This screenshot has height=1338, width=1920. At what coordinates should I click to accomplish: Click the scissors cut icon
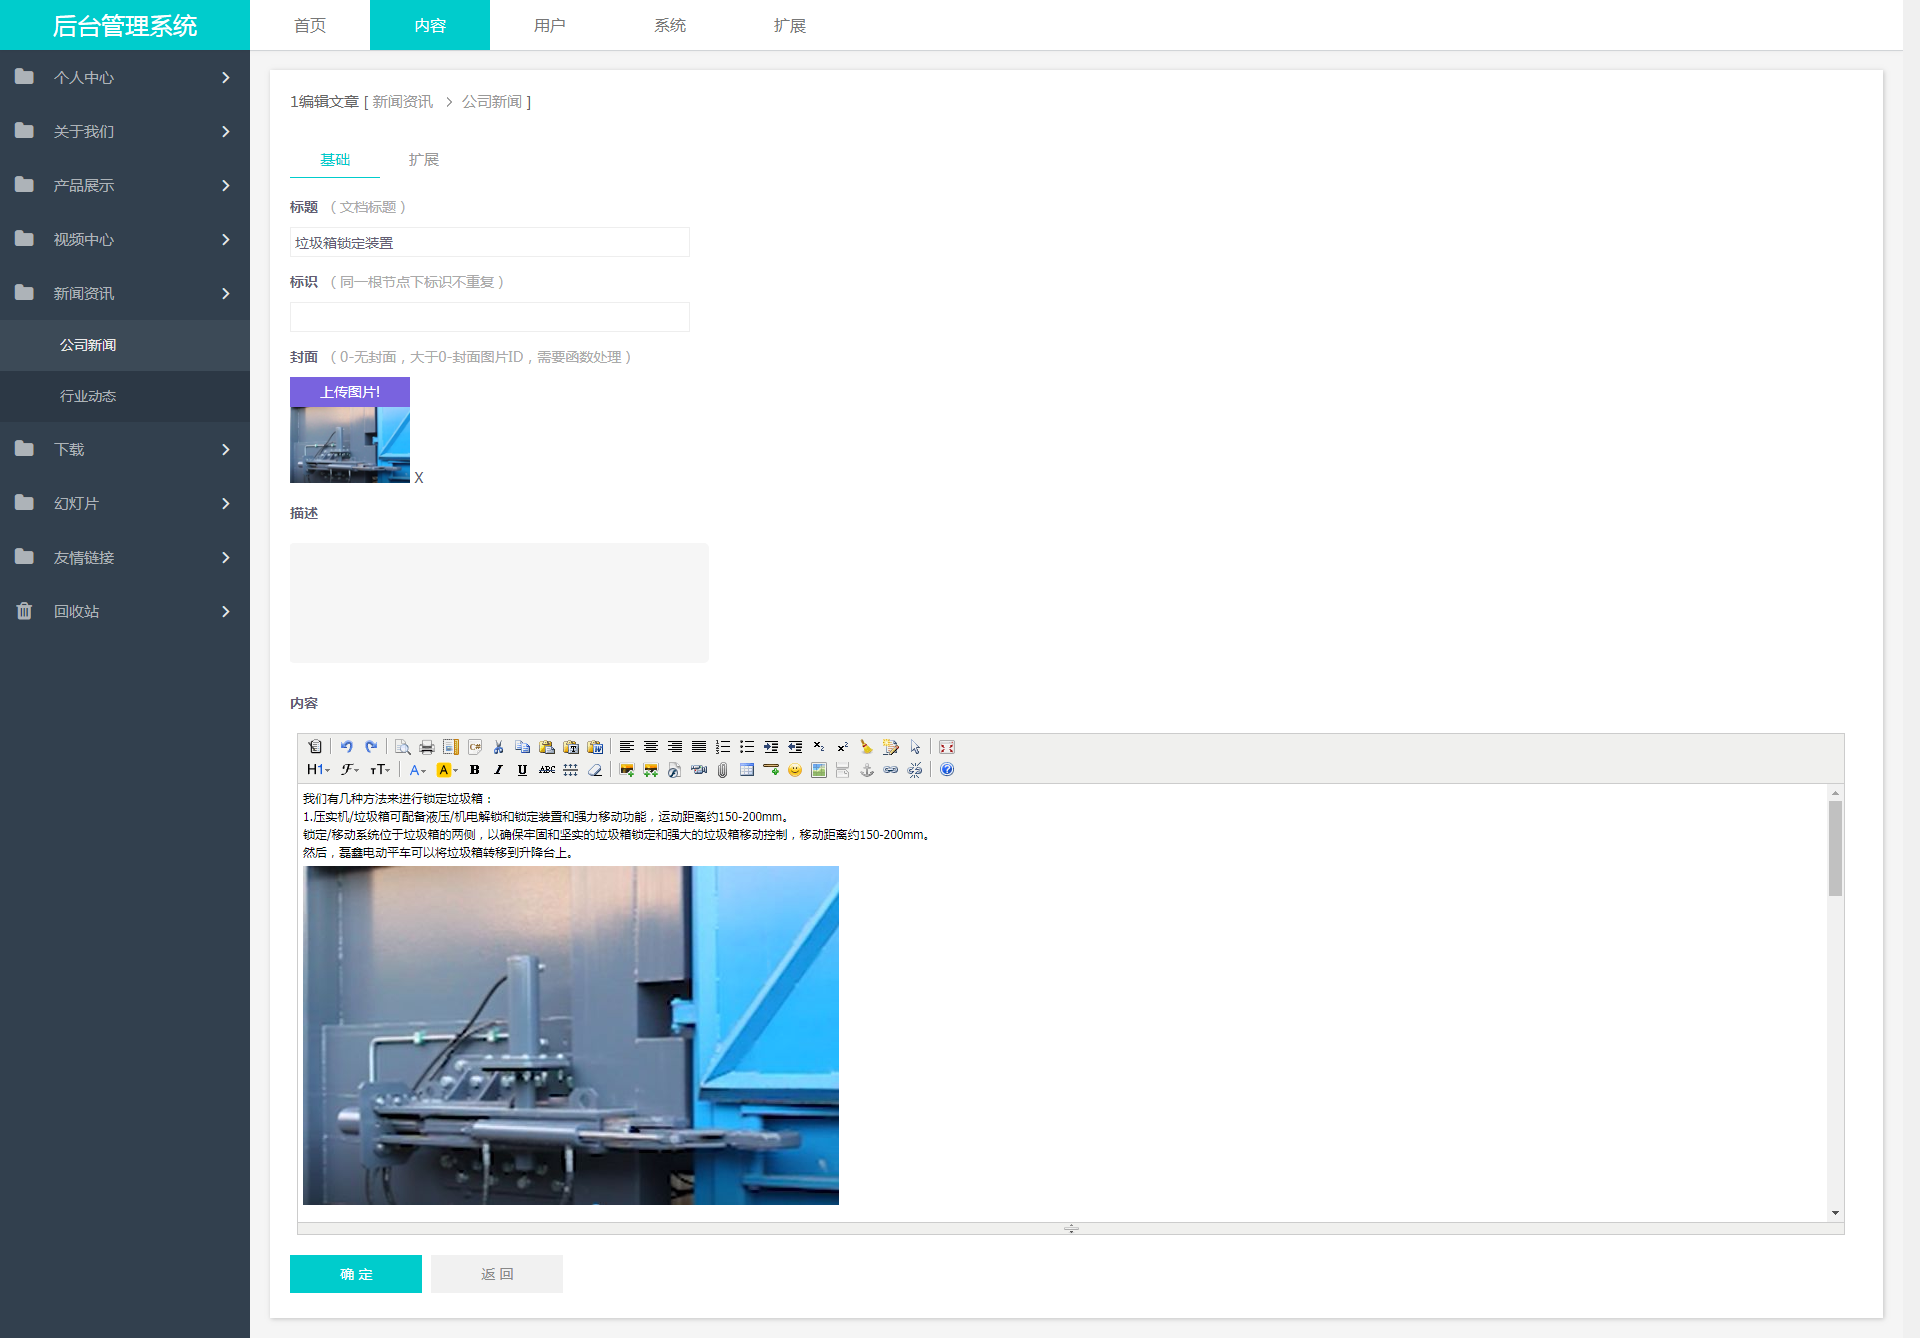pos(498,747)
